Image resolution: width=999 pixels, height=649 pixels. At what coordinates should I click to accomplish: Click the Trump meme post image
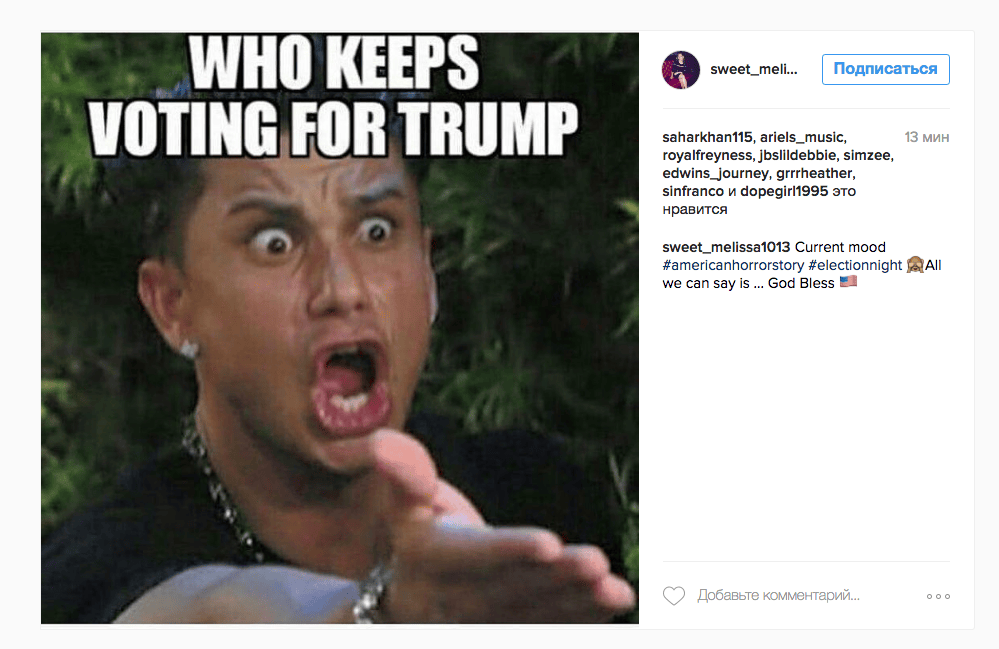click(x=340, y=328)
